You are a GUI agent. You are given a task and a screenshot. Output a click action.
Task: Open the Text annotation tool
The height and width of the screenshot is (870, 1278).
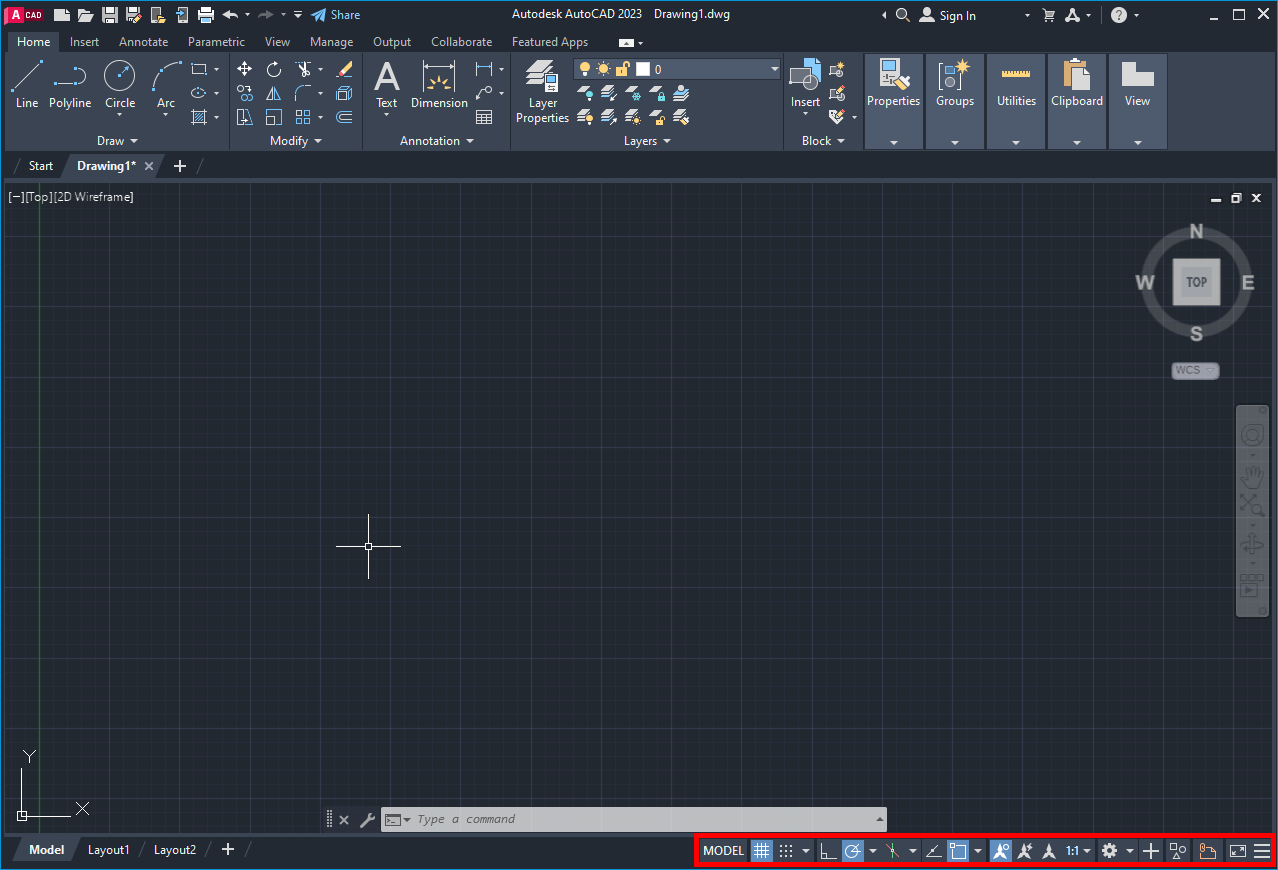tap(387, 85)
